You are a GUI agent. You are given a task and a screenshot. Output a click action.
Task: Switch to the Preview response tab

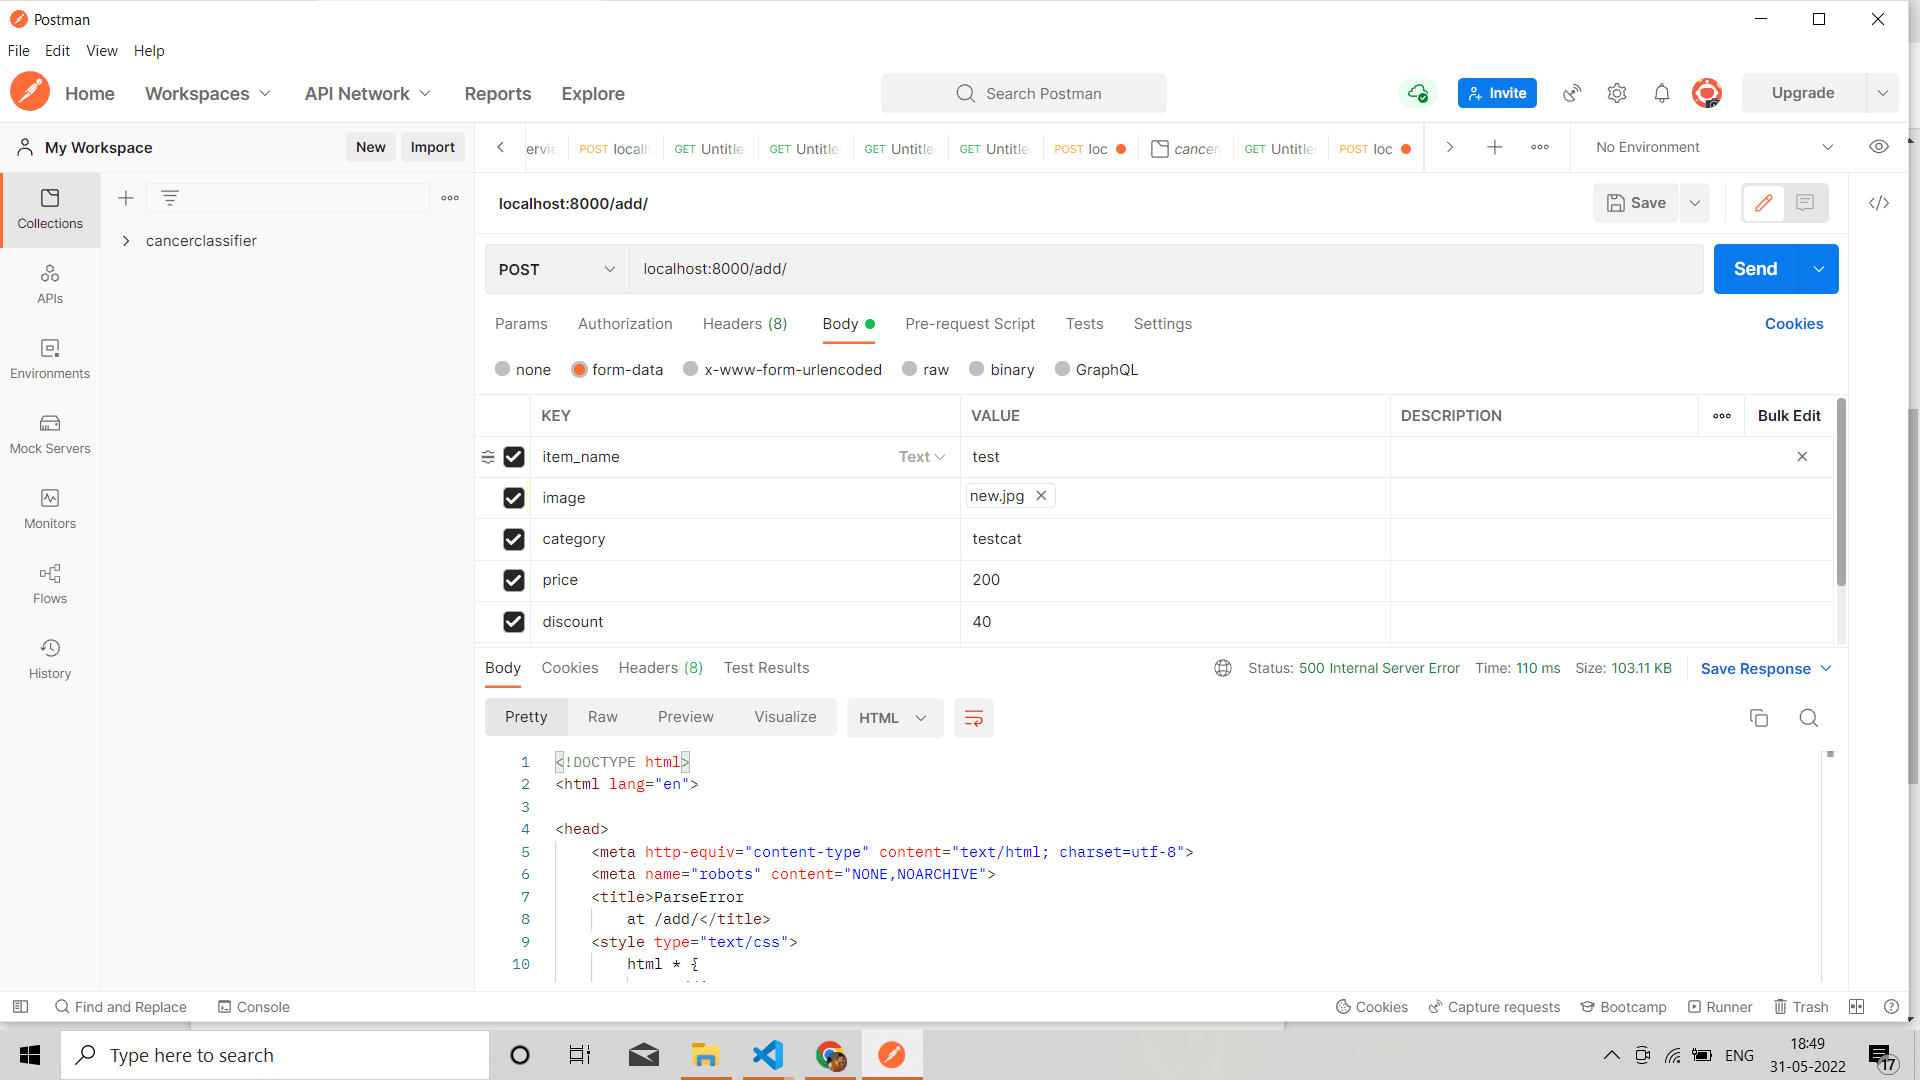click(685, 716)
